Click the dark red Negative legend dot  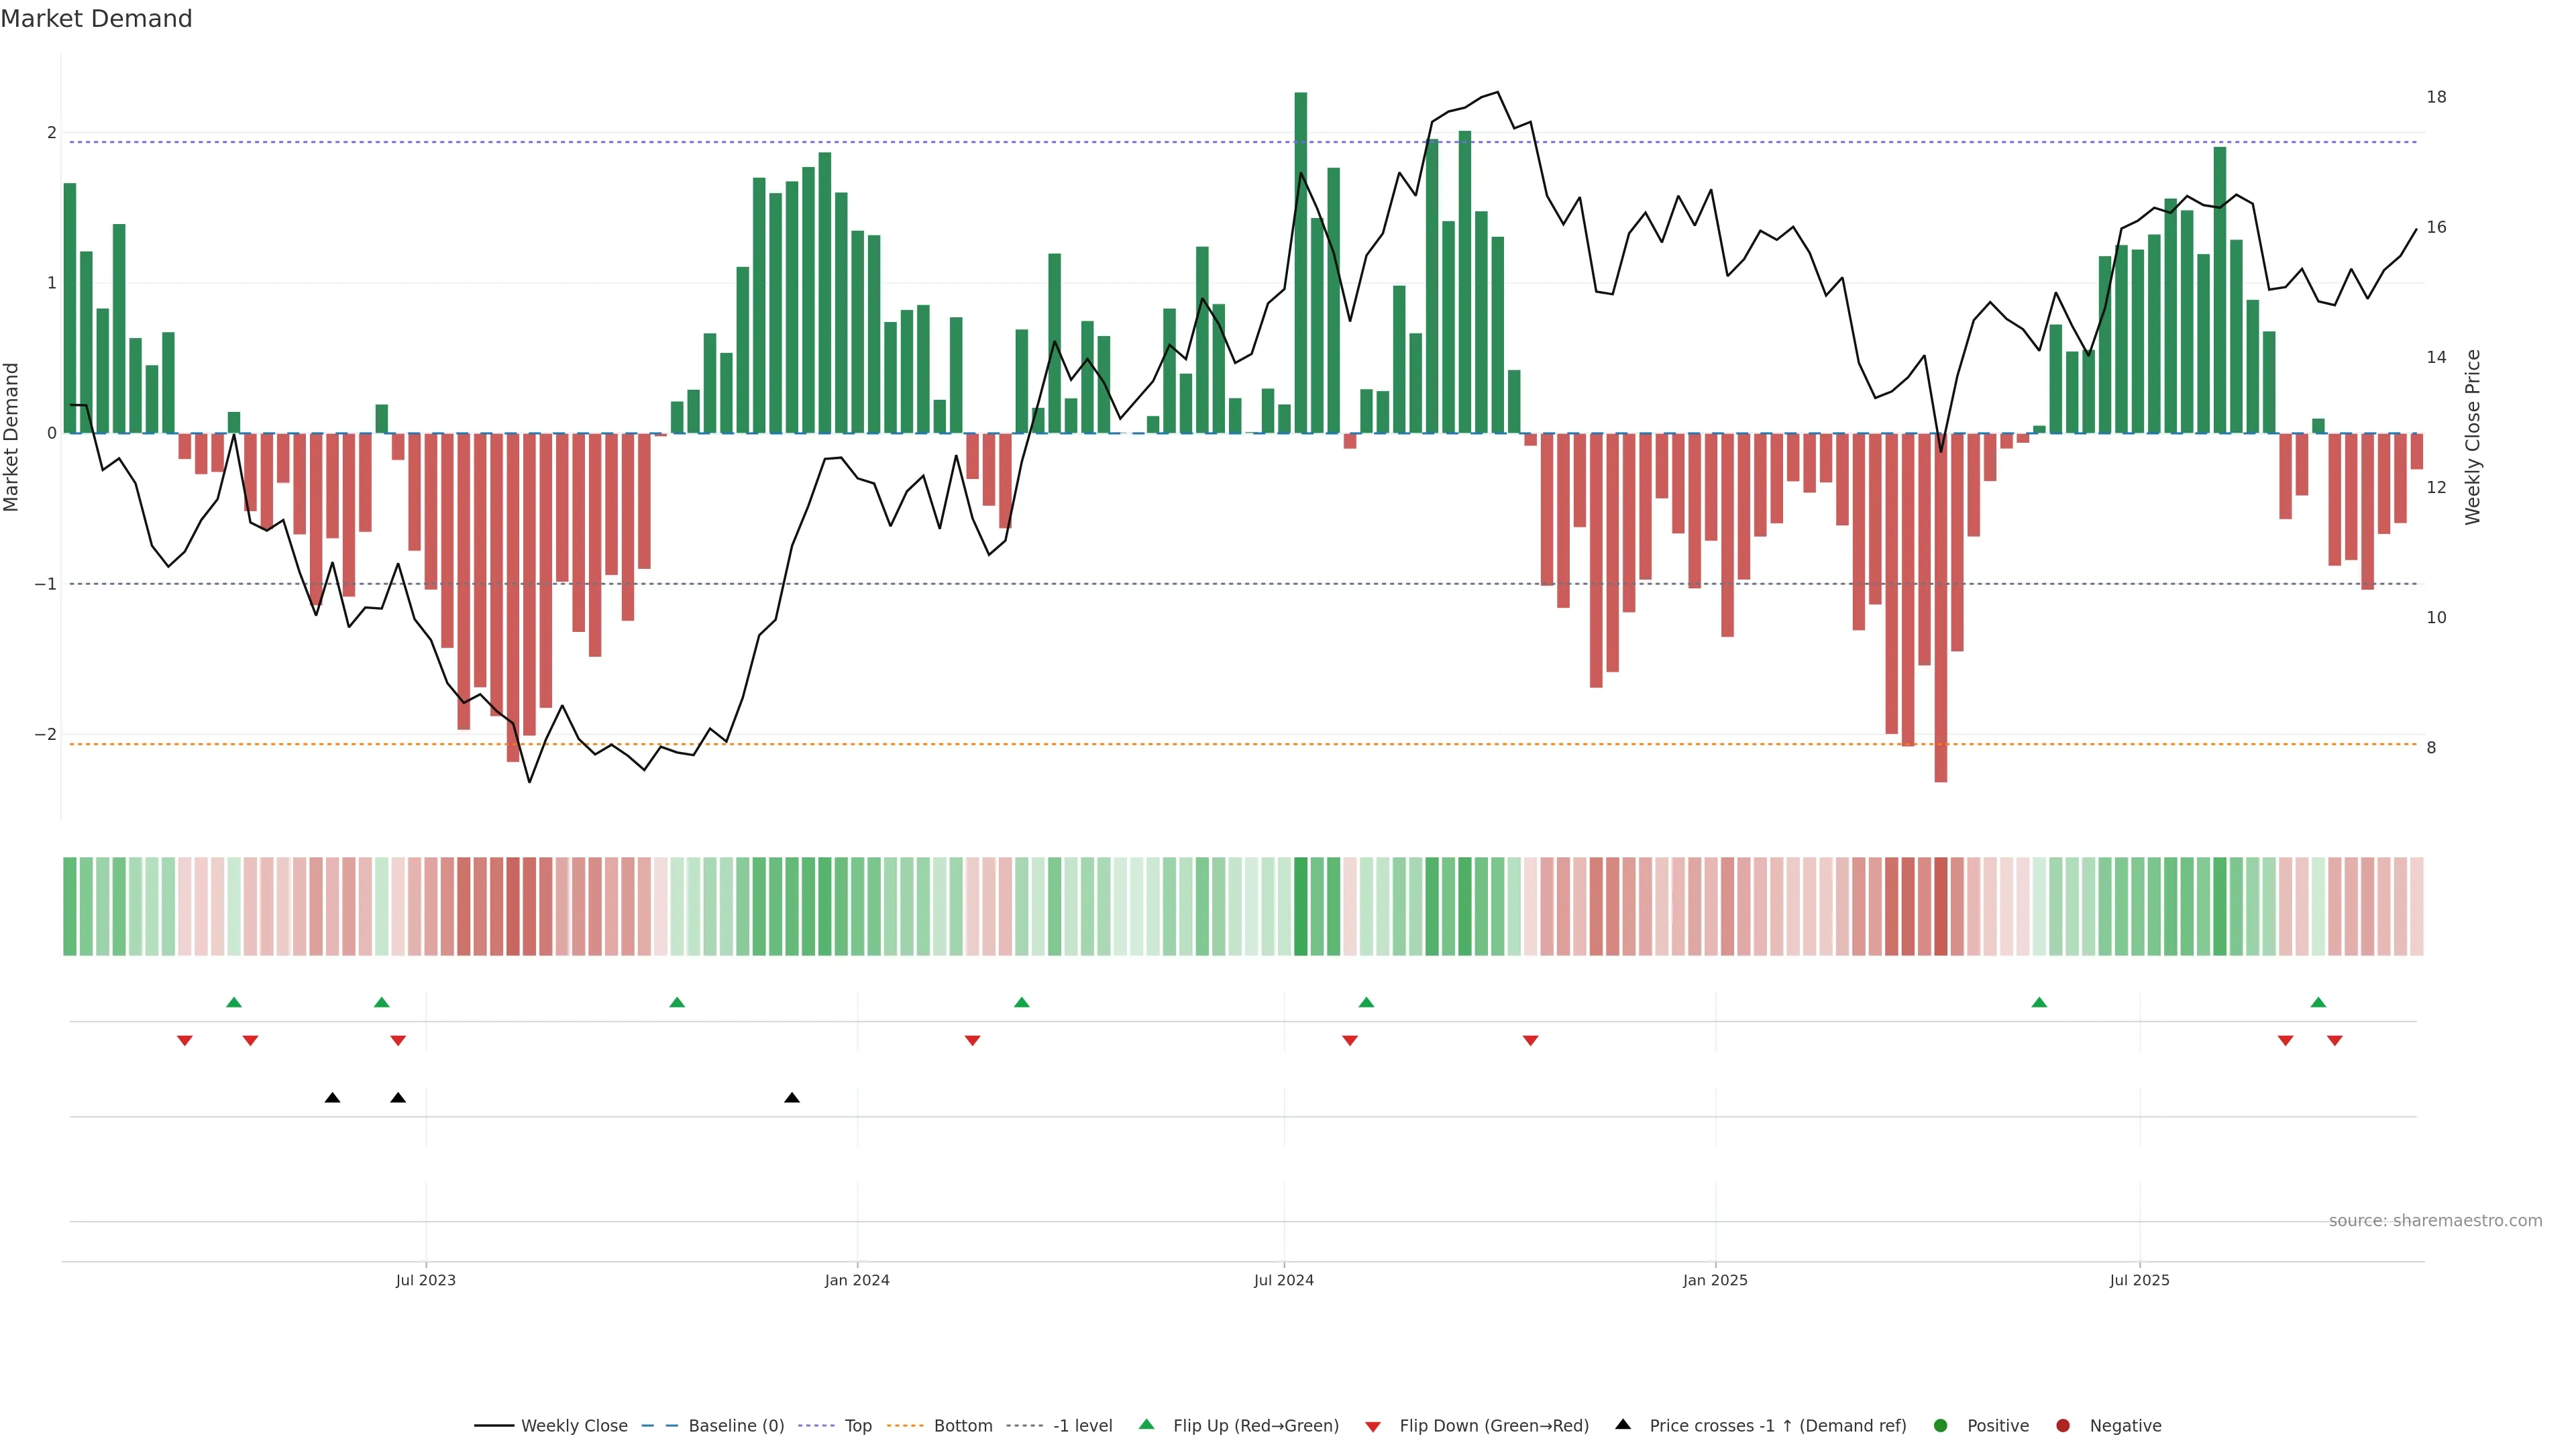tap(2063, 1426)
